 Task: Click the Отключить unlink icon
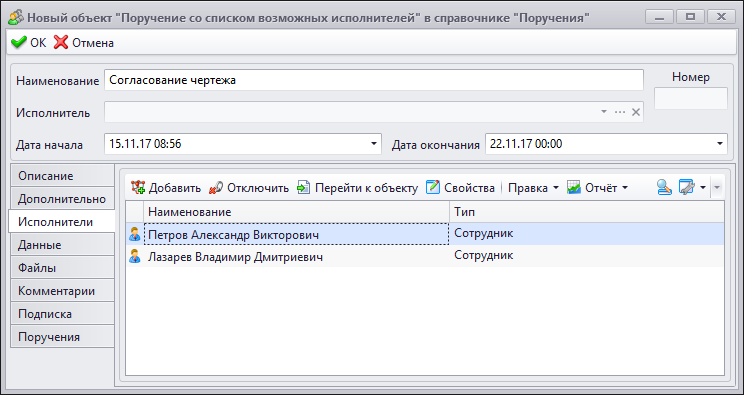click(x=215, y=188)
